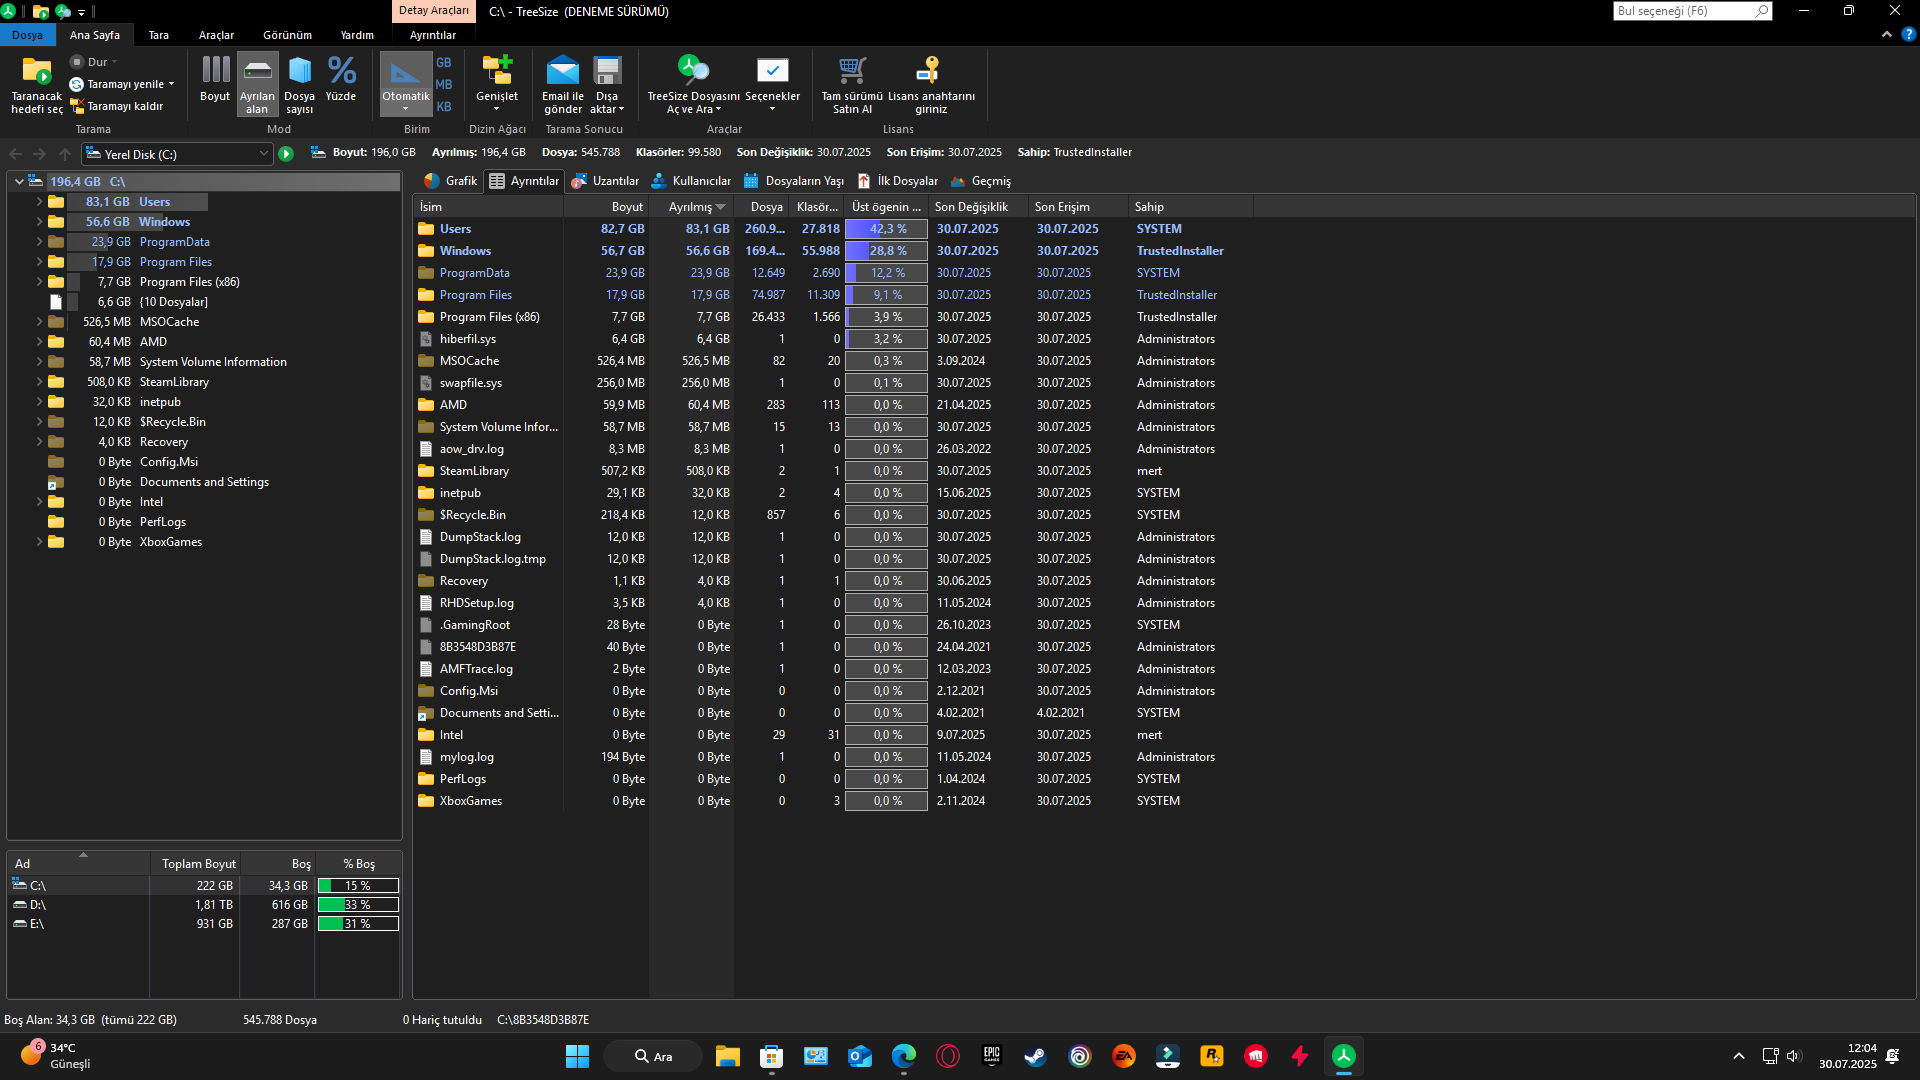
Task: Open the Dosya menu tab
Action: [27, 35]
